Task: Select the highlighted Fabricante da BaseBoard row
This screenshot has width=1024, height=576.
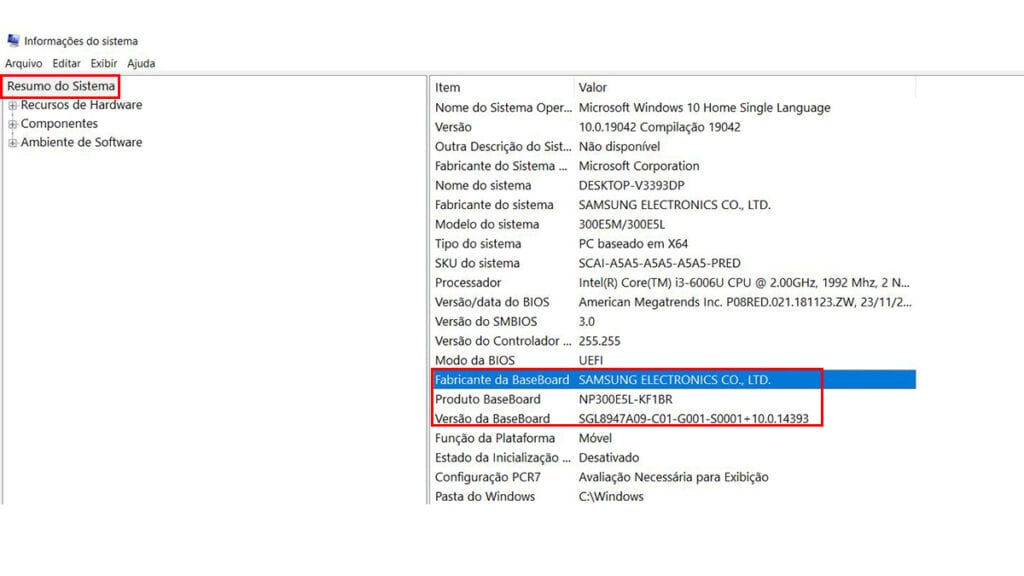Action: (673, 380)
